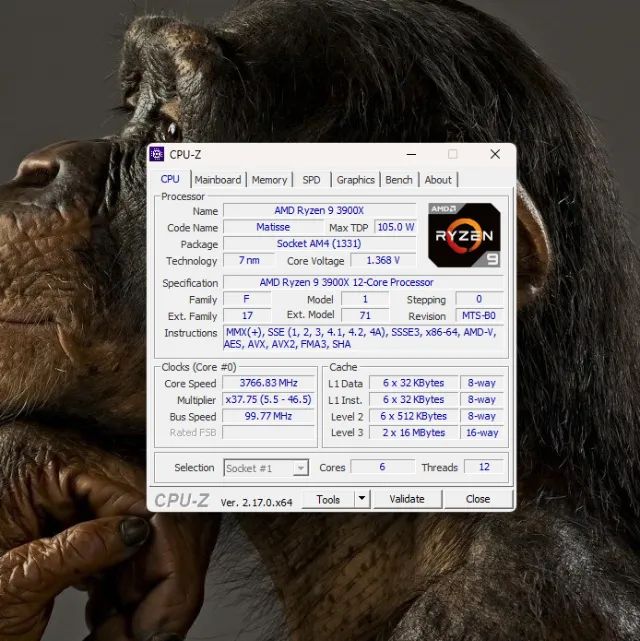Expand the Socket #1 selection combo box

[266, 468]
